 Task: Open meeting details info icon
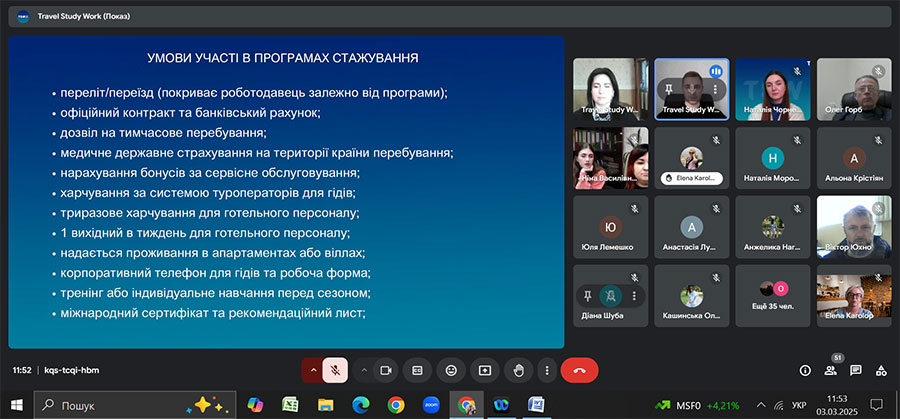805,370
